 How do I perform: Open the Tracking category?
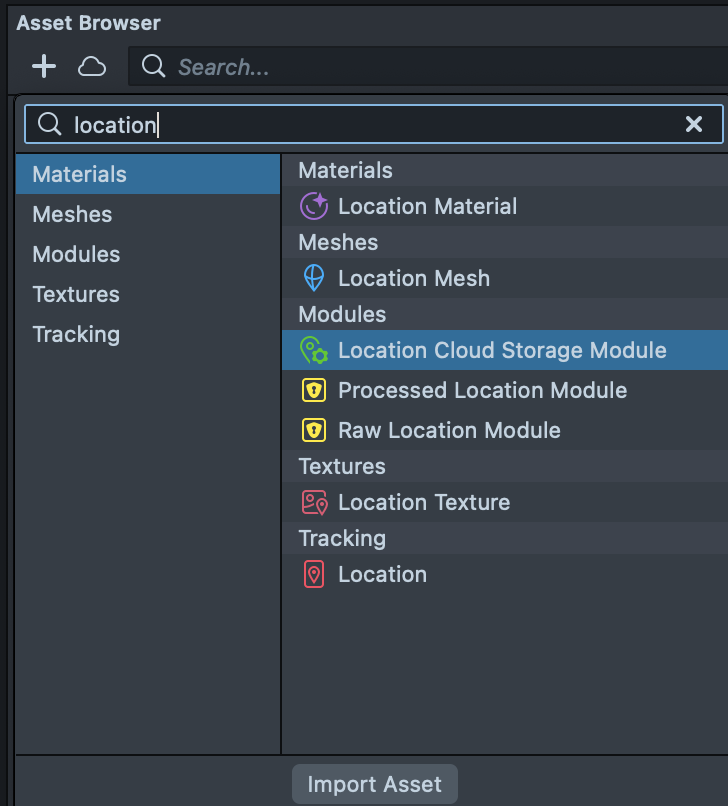point(76,335)
